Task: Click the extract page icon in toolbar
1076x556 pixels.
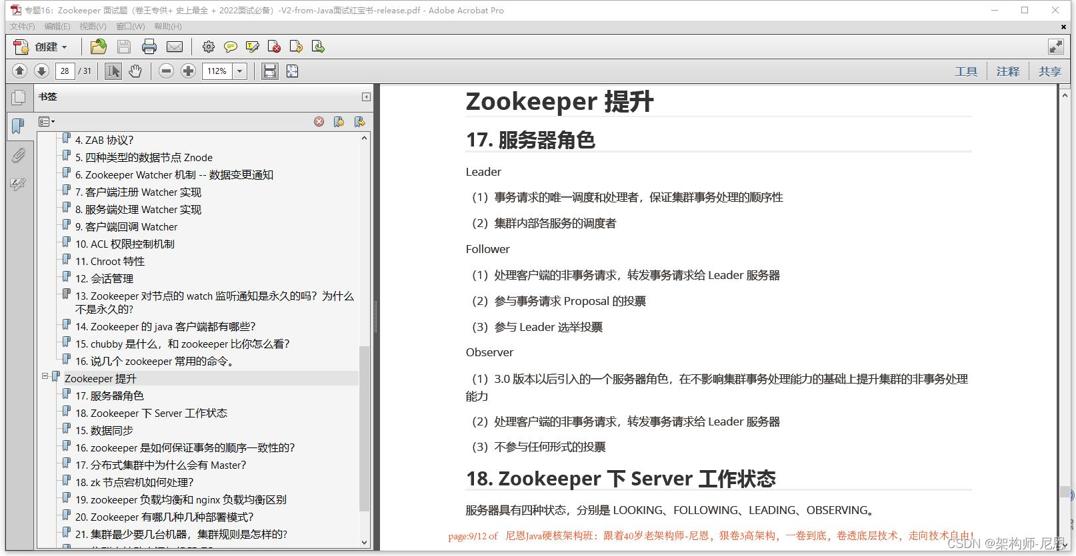Action: (296, 47)
